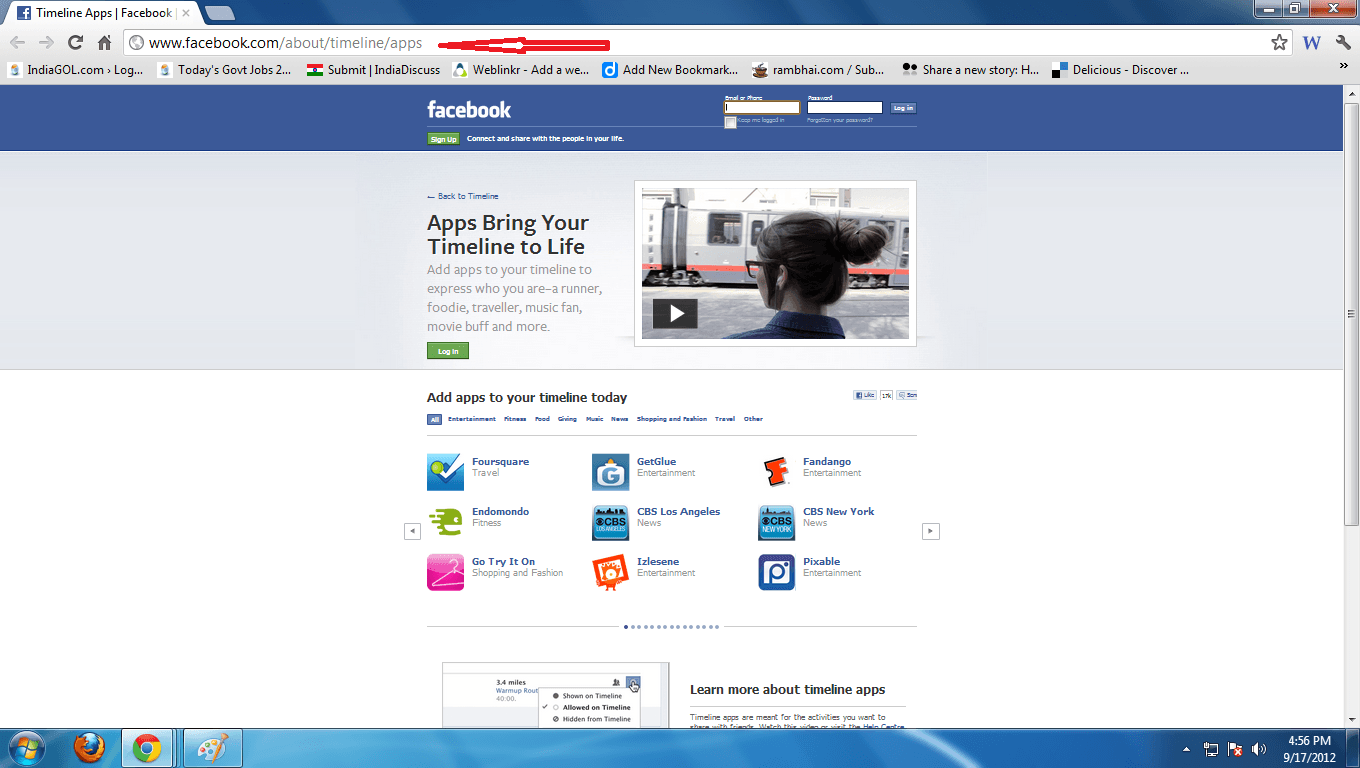
Task: Open the Foursquare app icon
Action: (x=445, y=471)
